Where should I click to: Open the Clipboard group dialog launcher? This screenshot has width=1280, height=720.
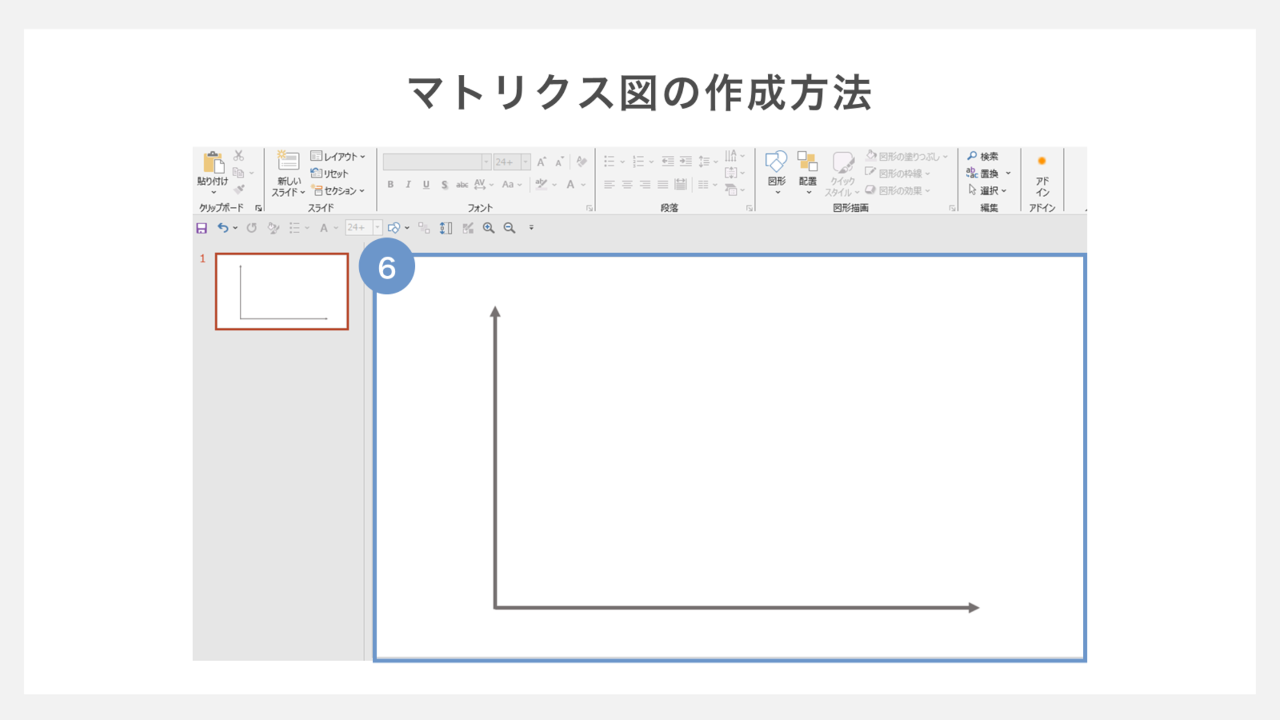[x=258, y=208]
